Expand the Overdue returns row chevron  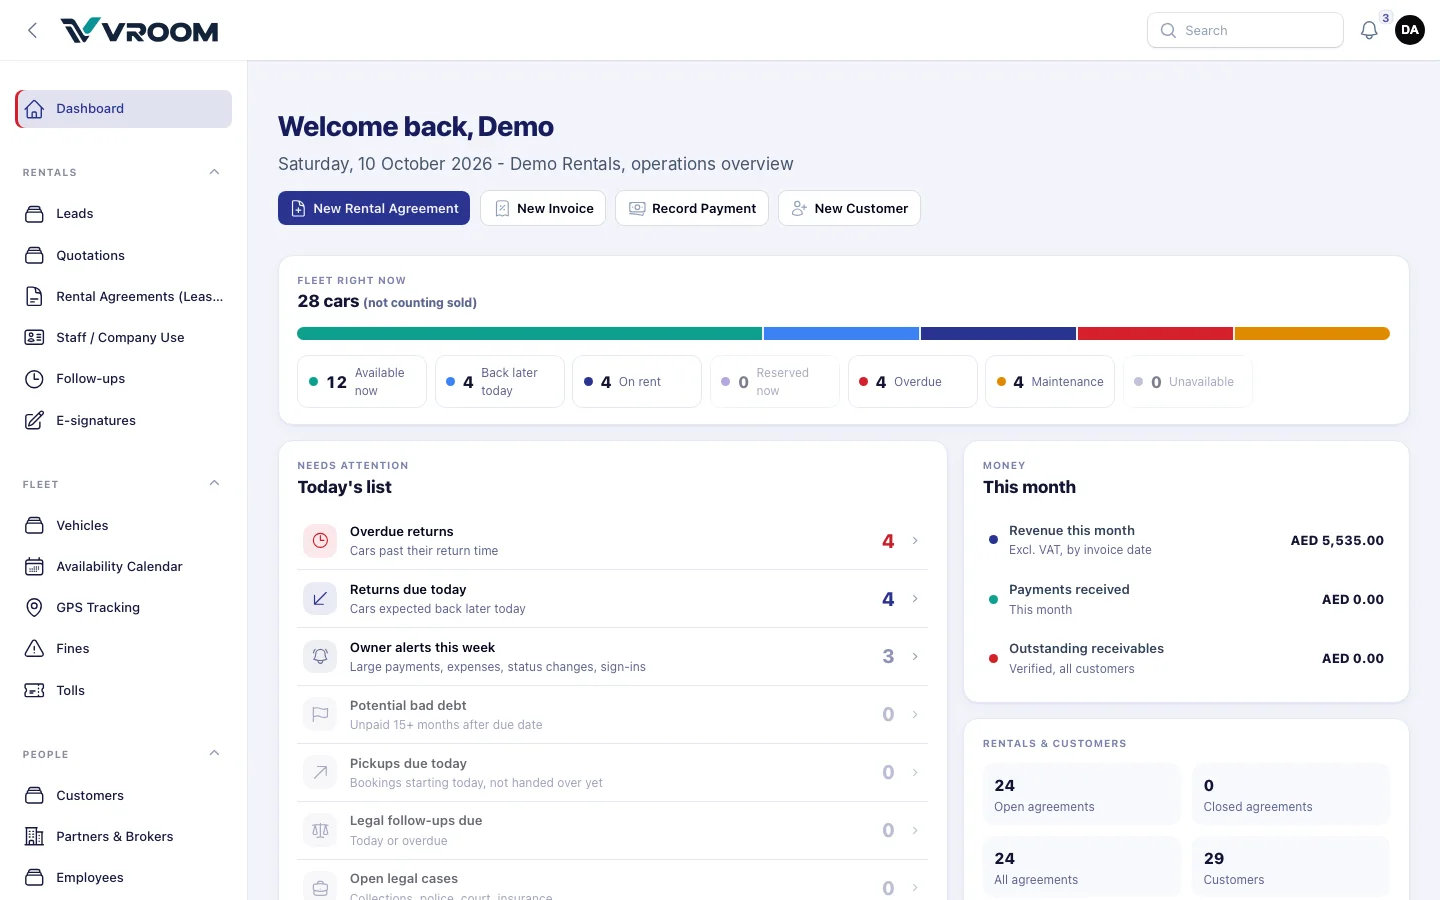(x=915, y=541)
